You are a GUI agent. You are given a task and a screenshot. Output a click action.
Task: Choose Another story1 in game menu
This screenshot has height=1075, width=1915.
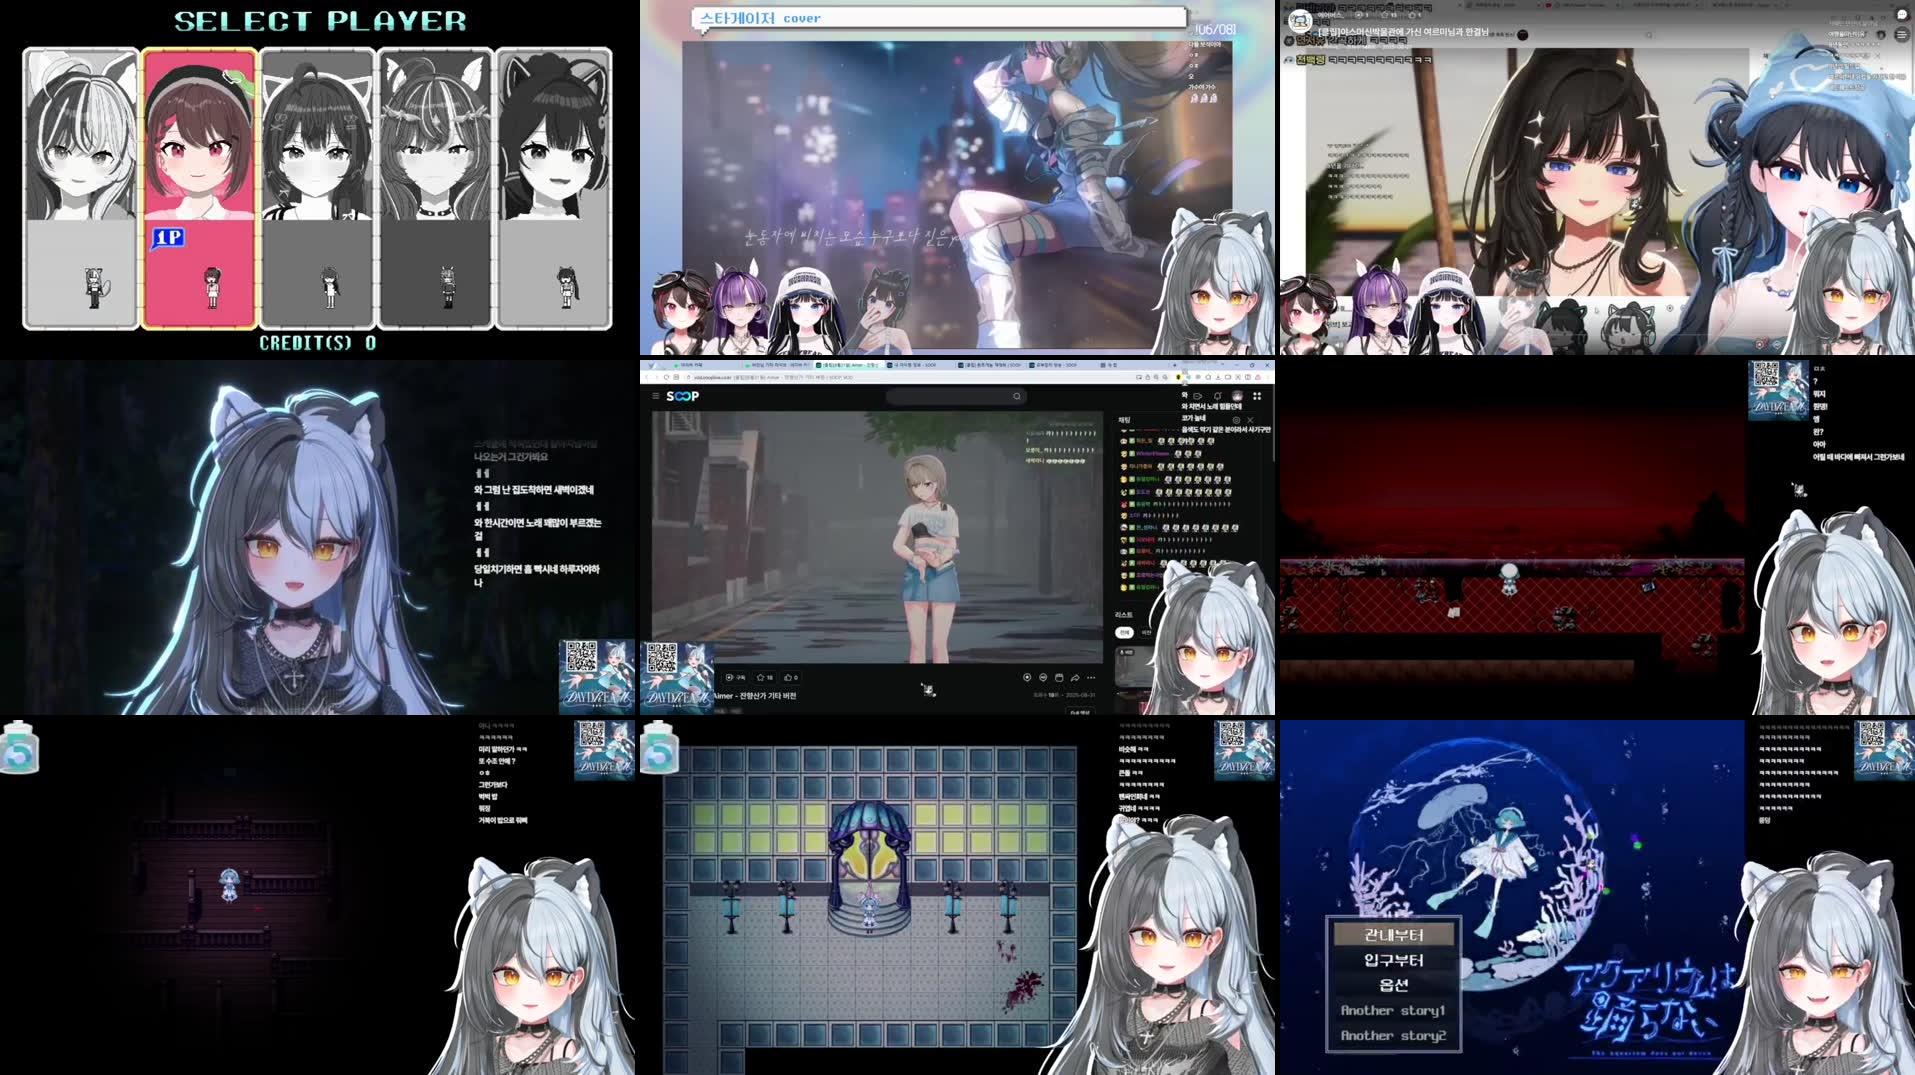pos(1394,1010)
